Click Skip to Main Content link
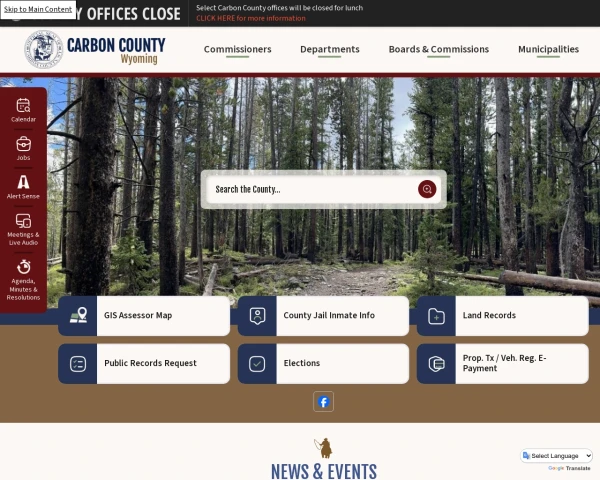 (x=38, y=9)
